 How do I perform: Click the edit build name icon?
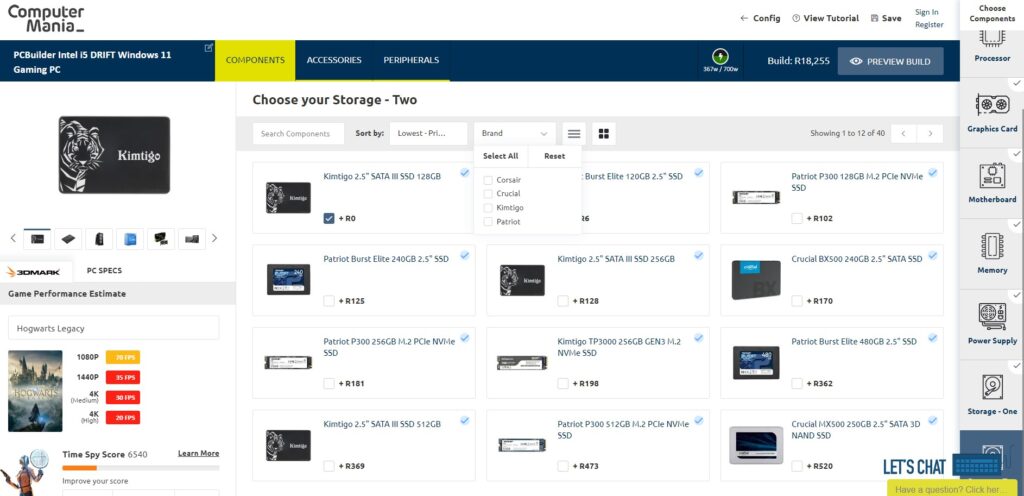[x=209, y=48]
